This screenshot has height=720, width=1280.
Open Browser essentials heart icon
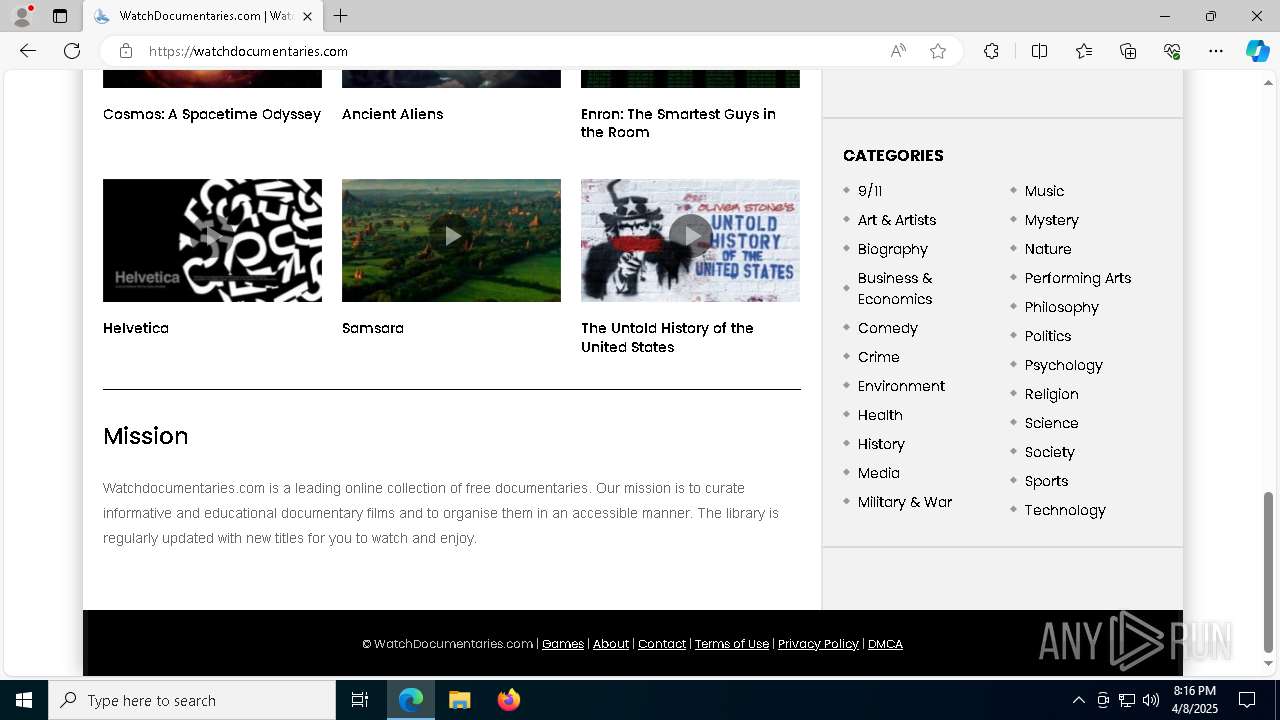1172,51
